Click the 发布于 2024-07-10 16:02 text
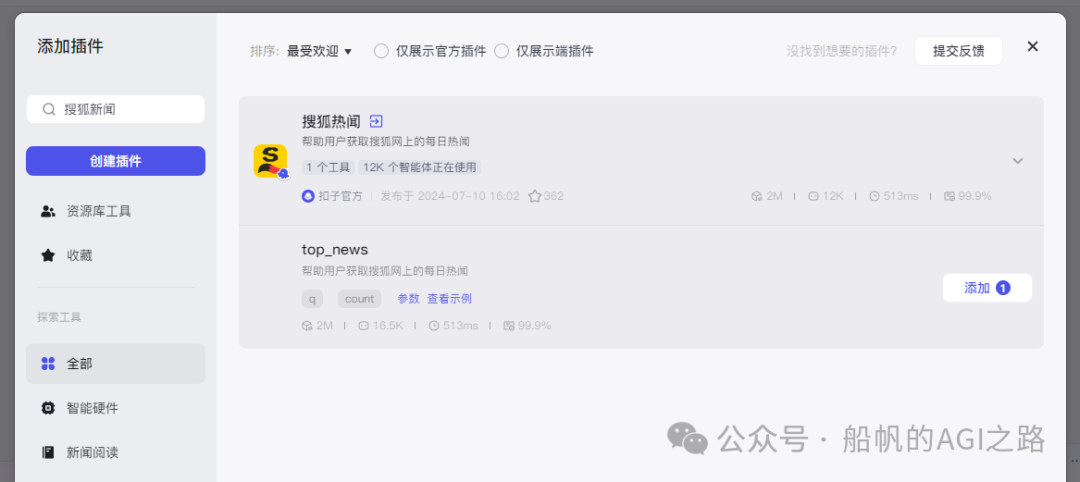This screenshot has width=1080, height=482. click(450, 196)
